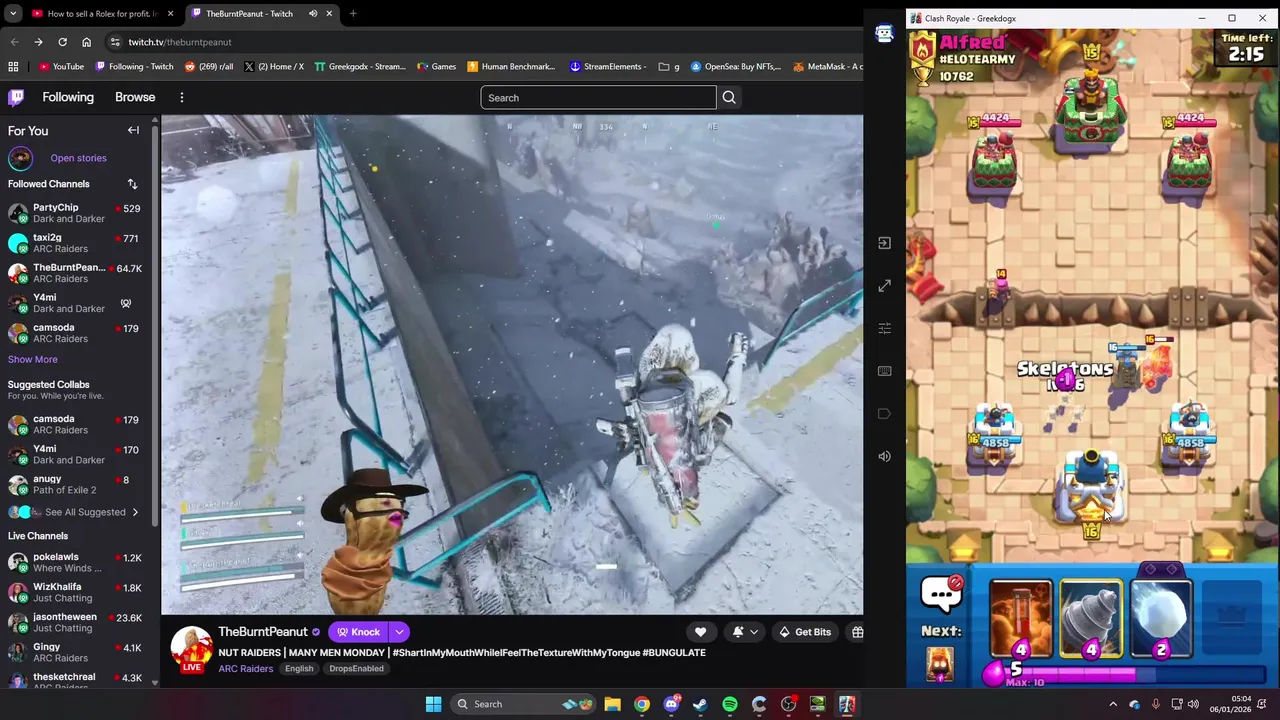The image size is (1280, 720).
Task: Open the three-dot menu beside Browse
Action: pos(181,97)
